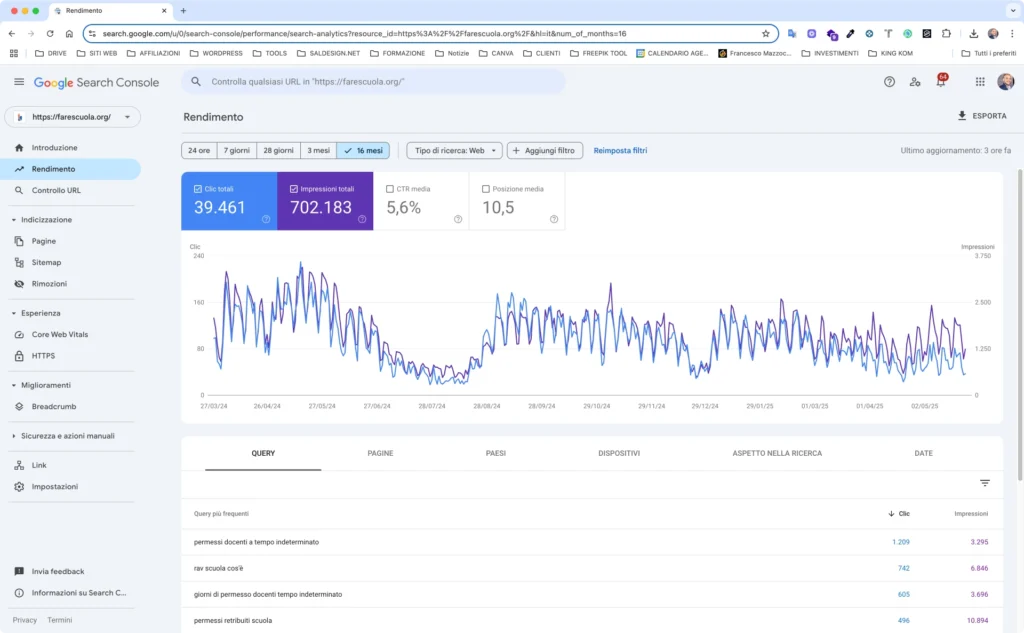Click the vertical page scrollbar
This screenshot has height=633, width=1024.
(1020, 325)
